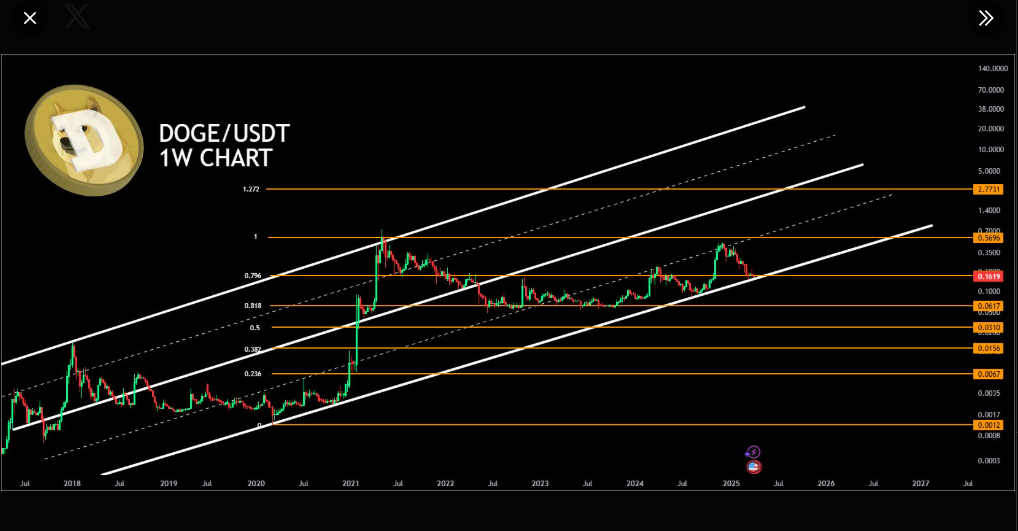Click the 0.0617 orange price label
Viewport: 1018px width, 531px height.
pyautogui.click(x=987, y=306)
